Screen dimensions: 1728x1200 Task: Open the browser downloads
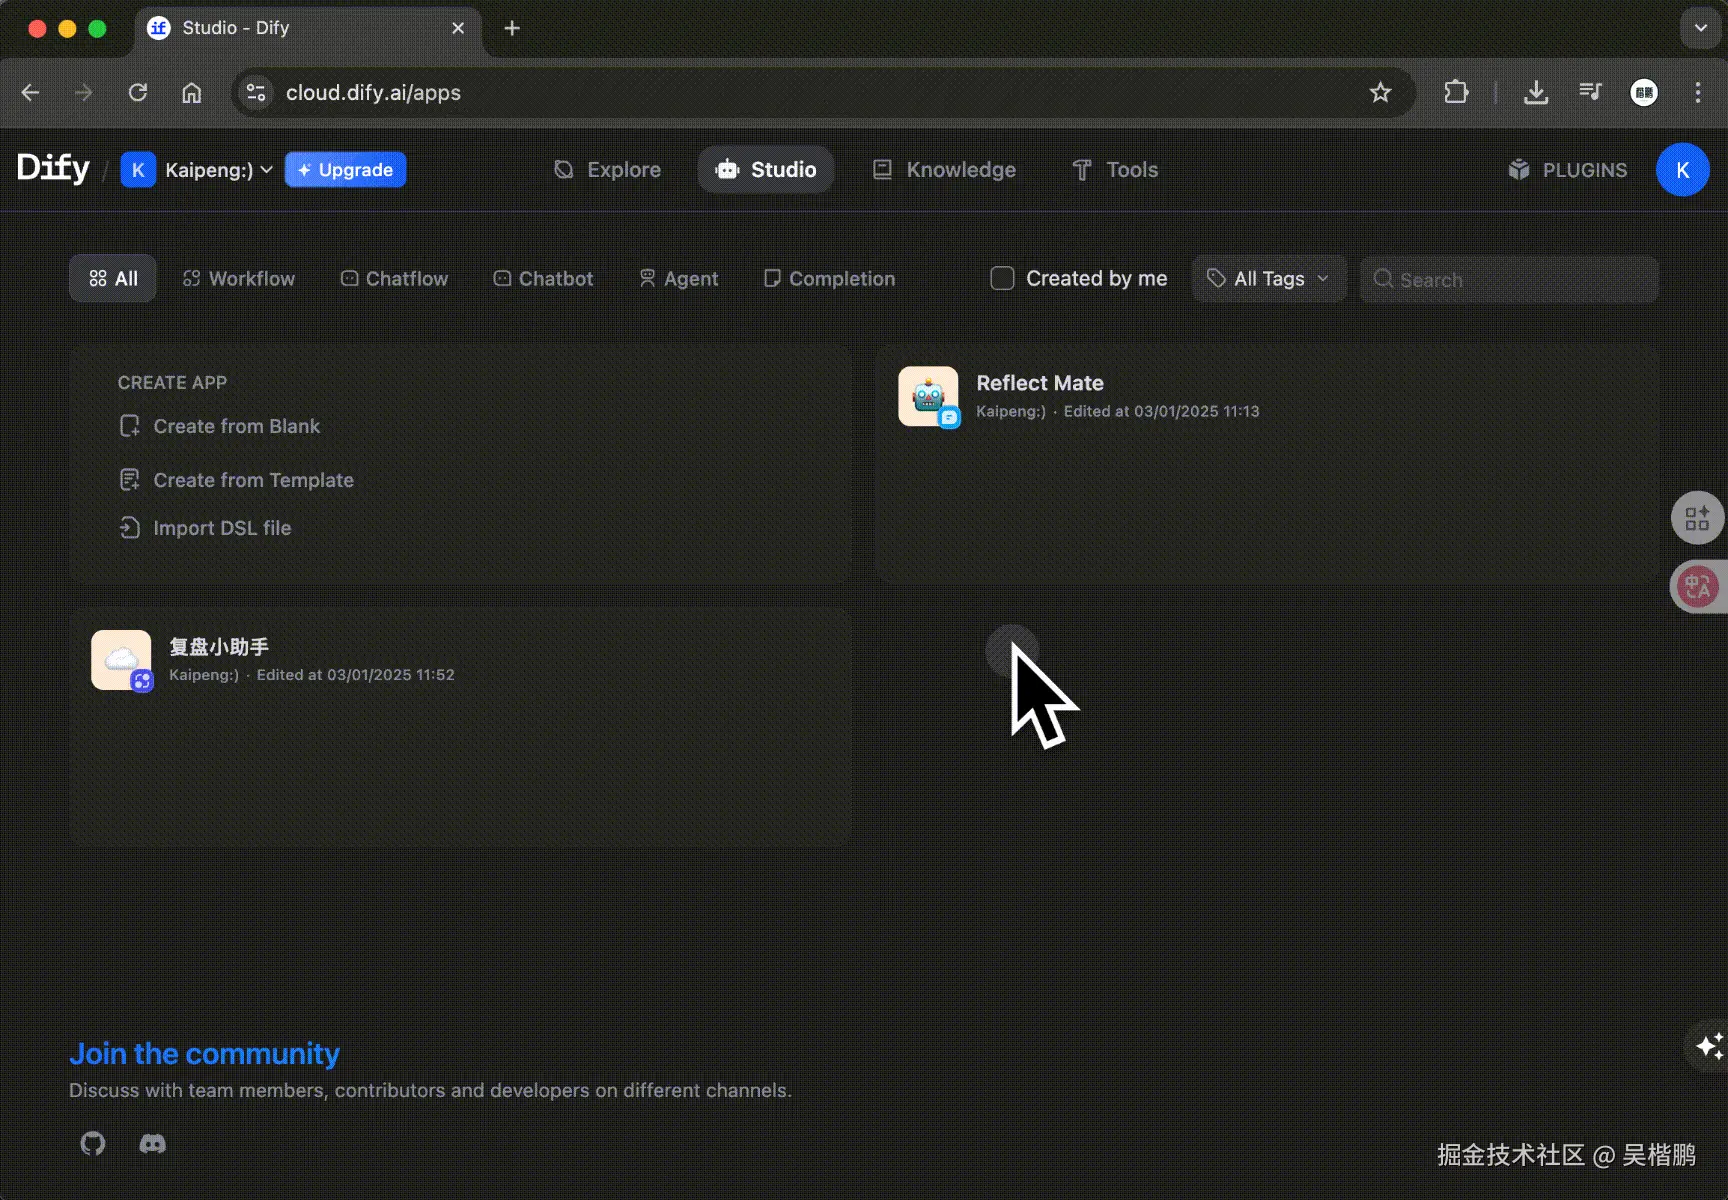pos(1536,93)
